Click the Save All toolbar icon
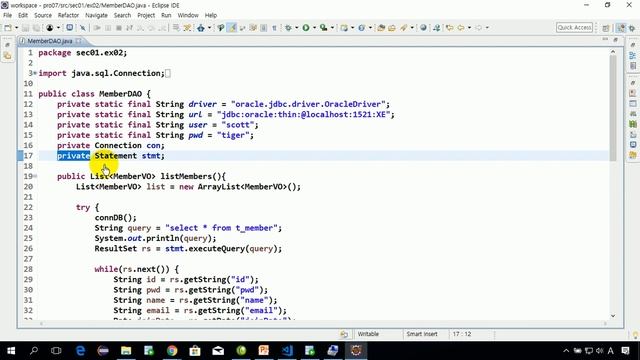 pos(36,28)
